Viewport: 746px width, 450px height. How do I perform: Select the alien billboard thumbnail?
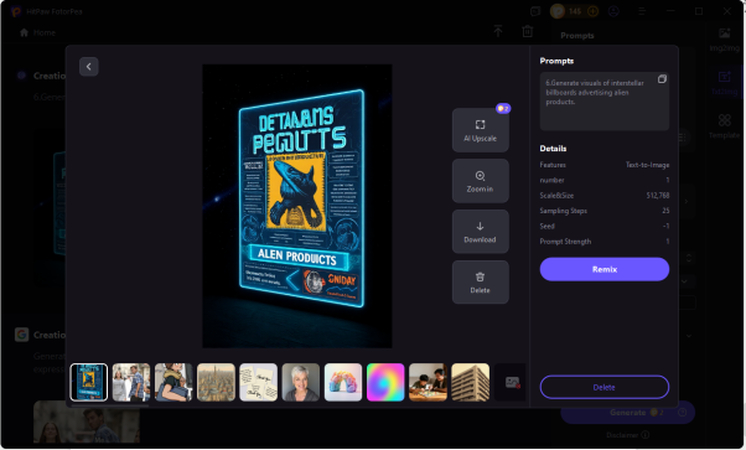[89, 382]
